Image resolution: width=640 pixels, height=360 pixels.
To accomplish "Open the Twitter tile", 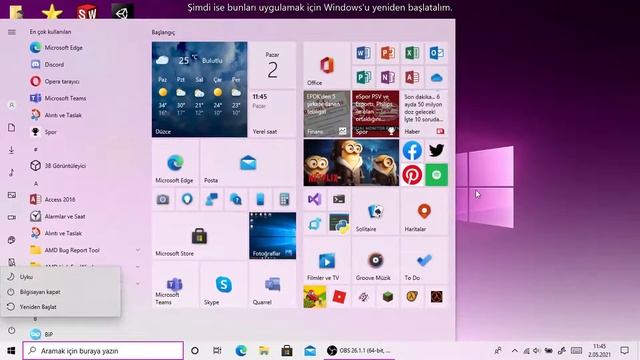I will click(436, 151).
